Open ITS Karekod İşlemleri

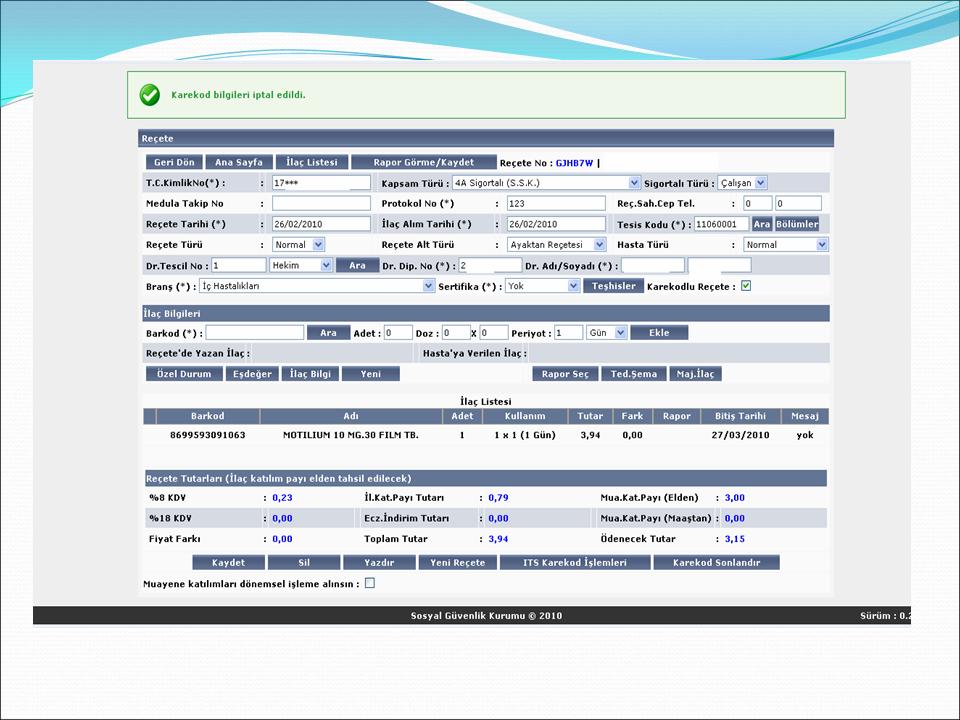(x=575, y=563)
